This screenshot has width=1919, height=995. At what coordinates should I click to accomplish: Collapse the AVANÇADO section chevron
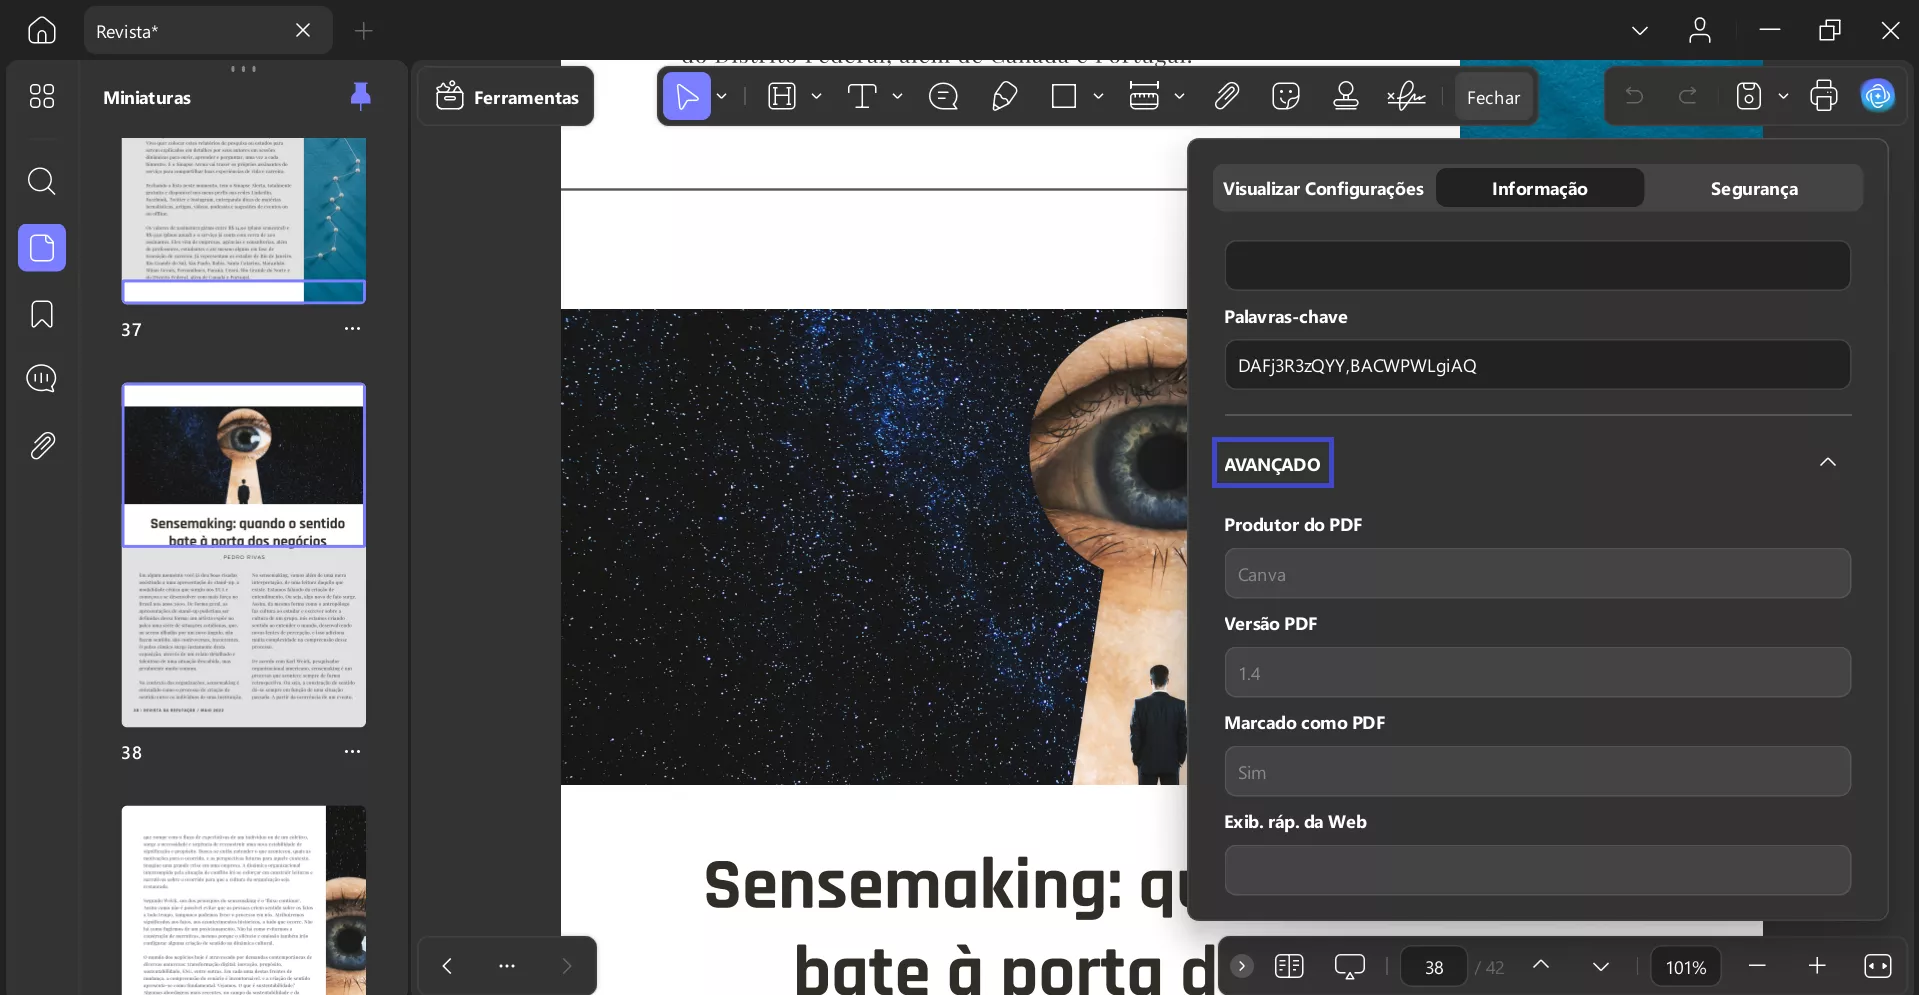point(1828,462)
